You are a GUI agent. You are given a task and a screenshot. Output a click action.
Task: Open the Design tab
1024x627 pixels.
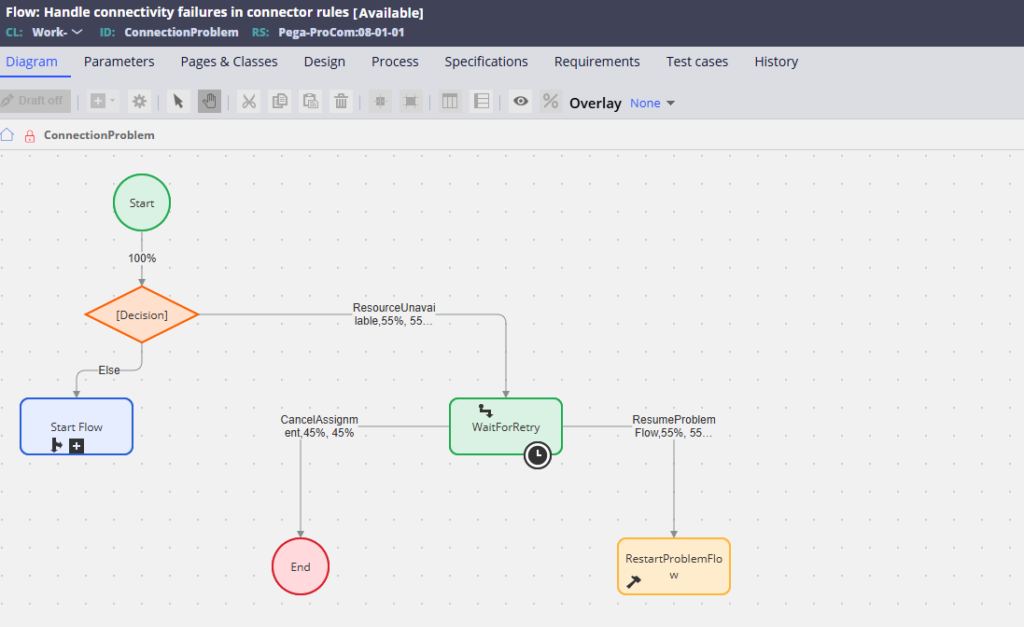(x=325, y=61)
